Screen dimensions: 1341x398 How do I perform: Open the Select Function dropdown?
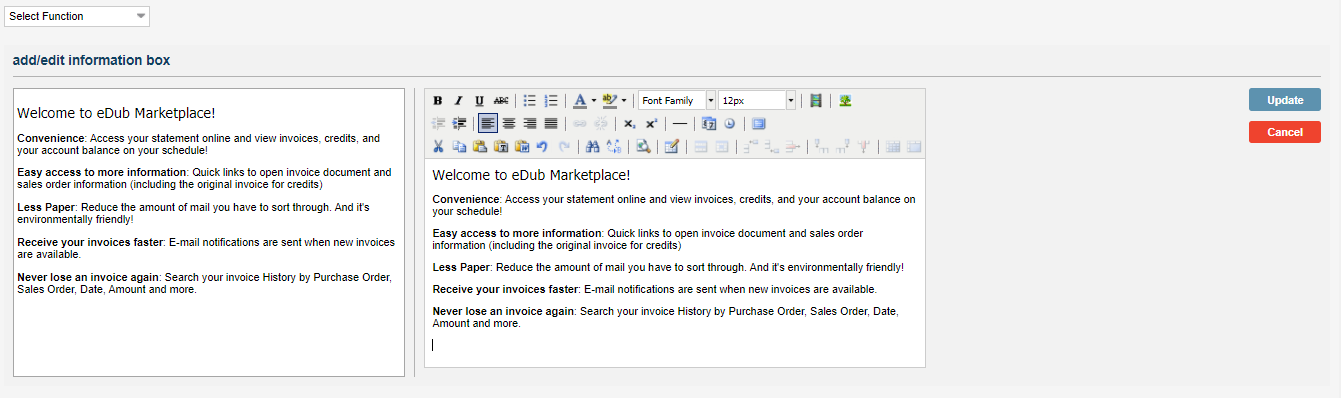pyautogui.click(x=76, y=16)
